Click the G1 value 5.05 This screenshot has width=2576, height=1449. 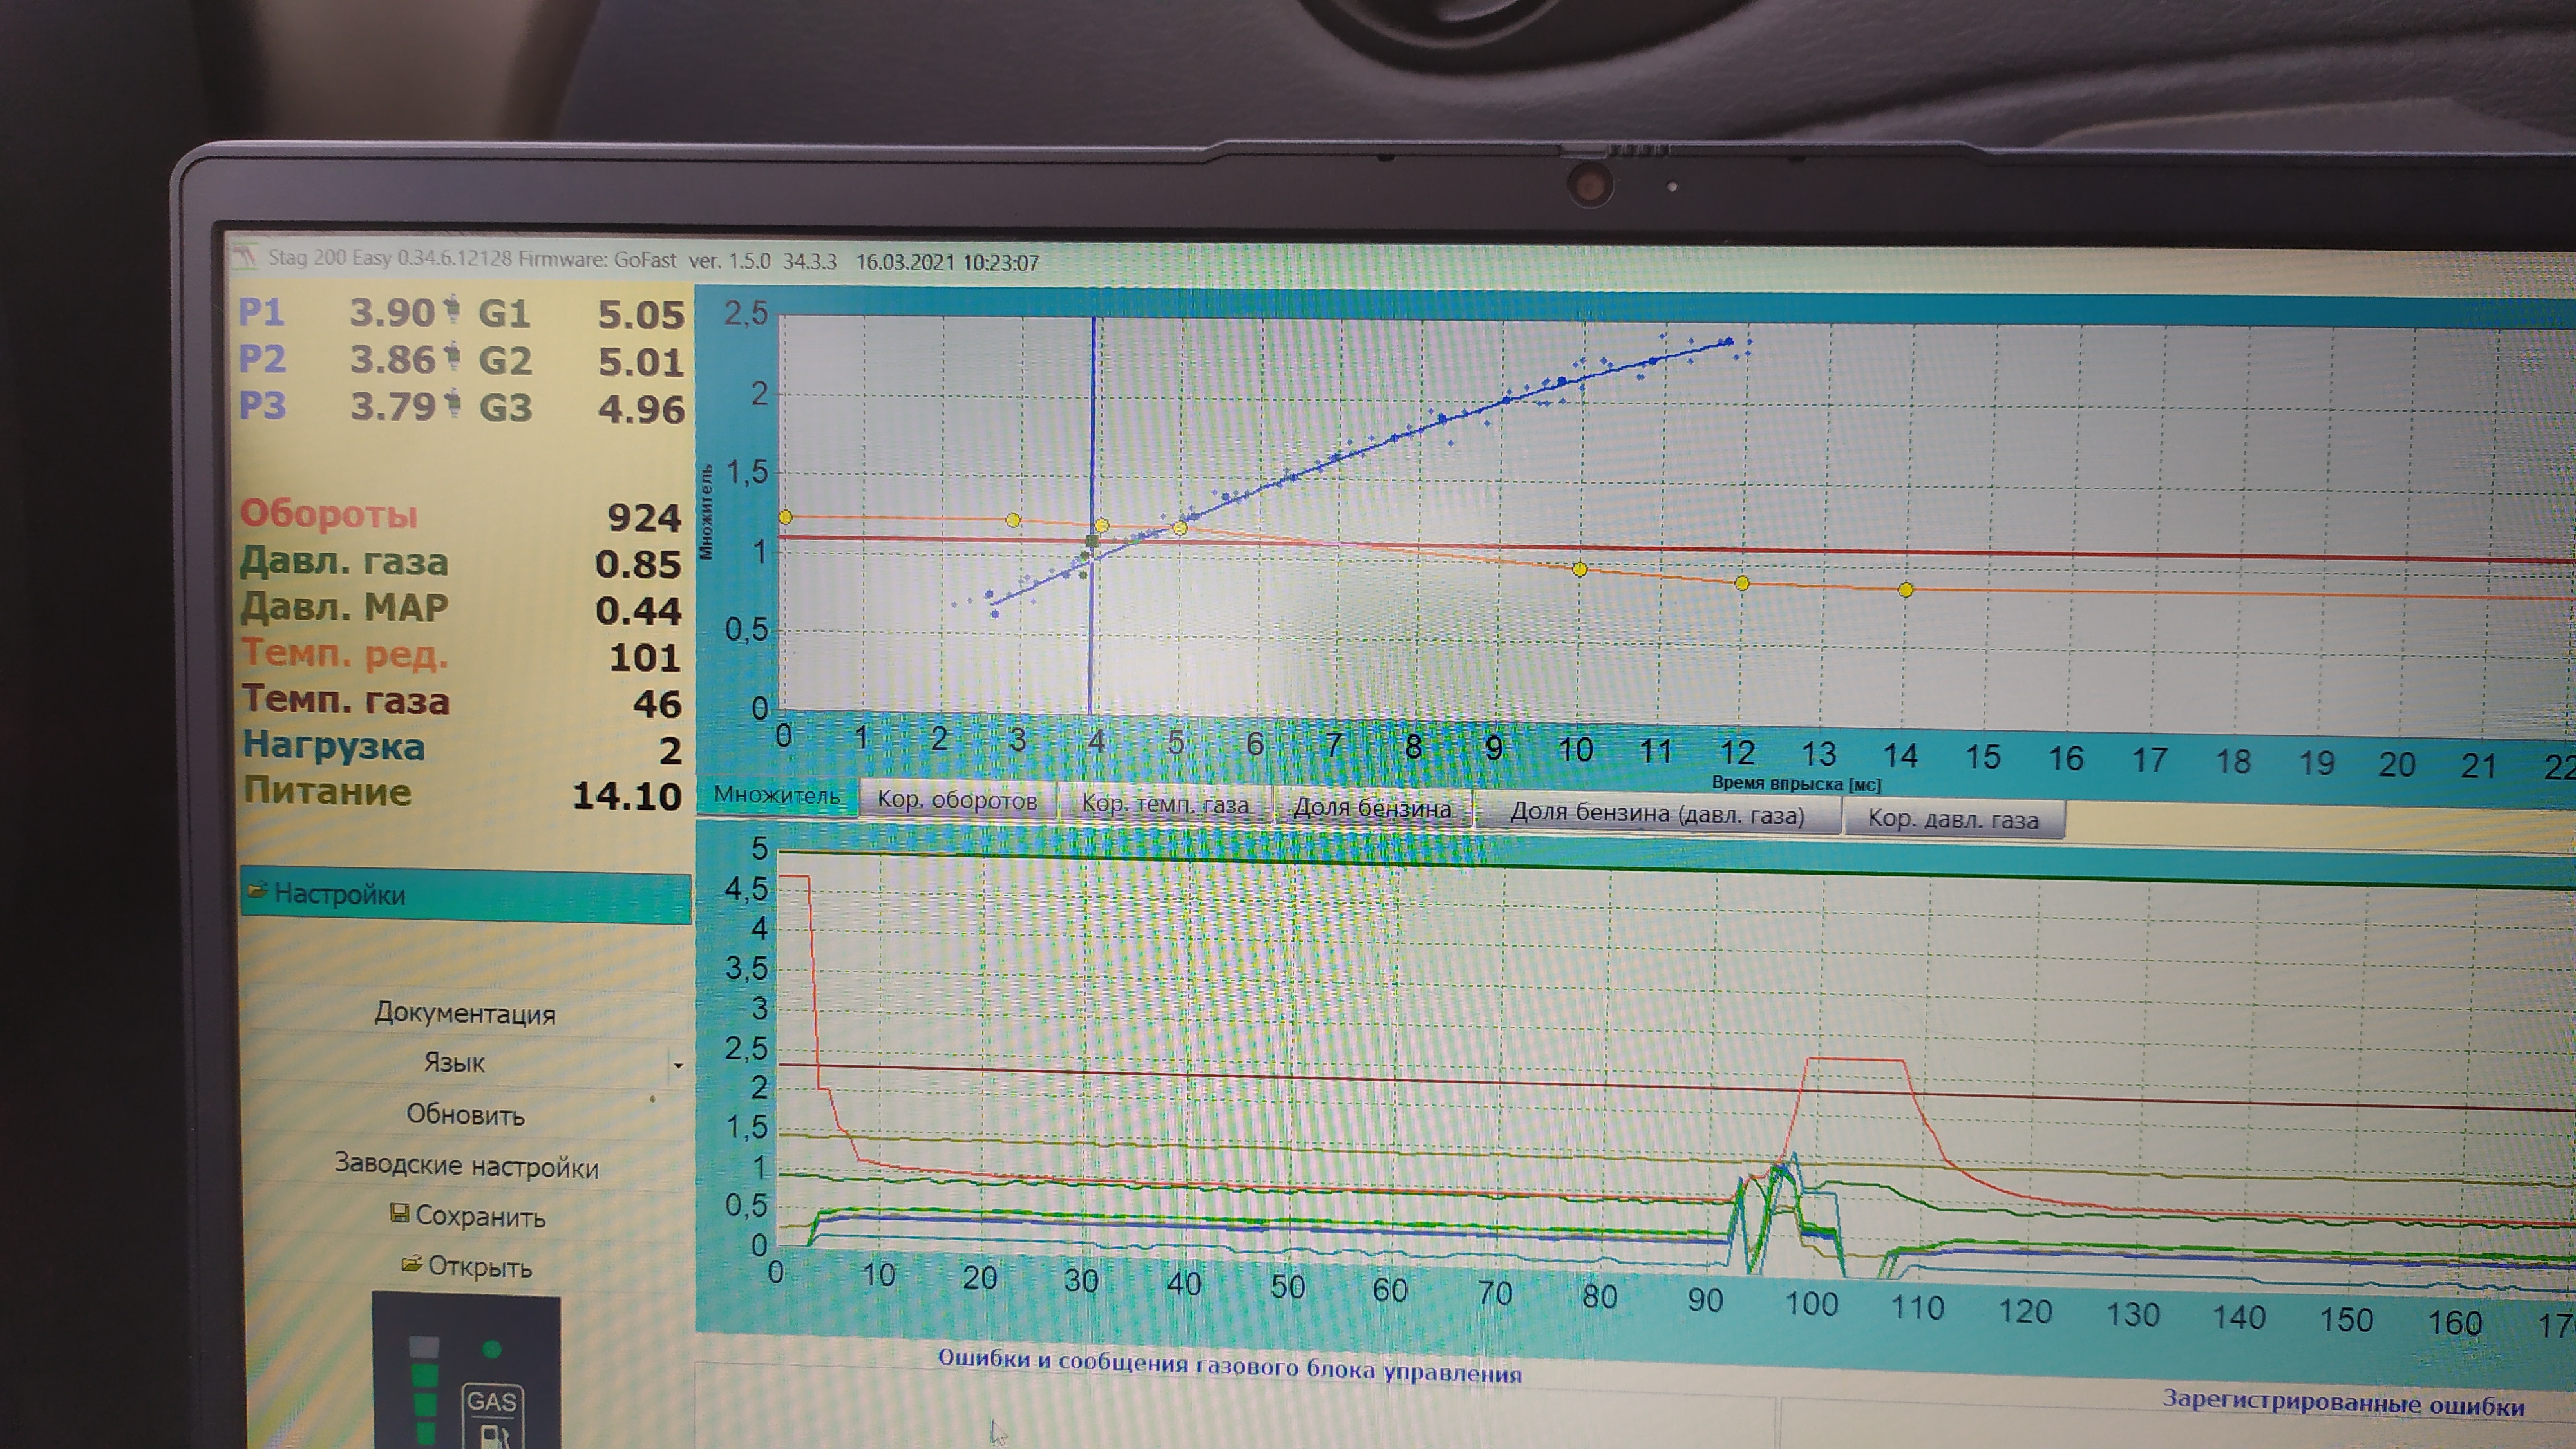[641, 315]
